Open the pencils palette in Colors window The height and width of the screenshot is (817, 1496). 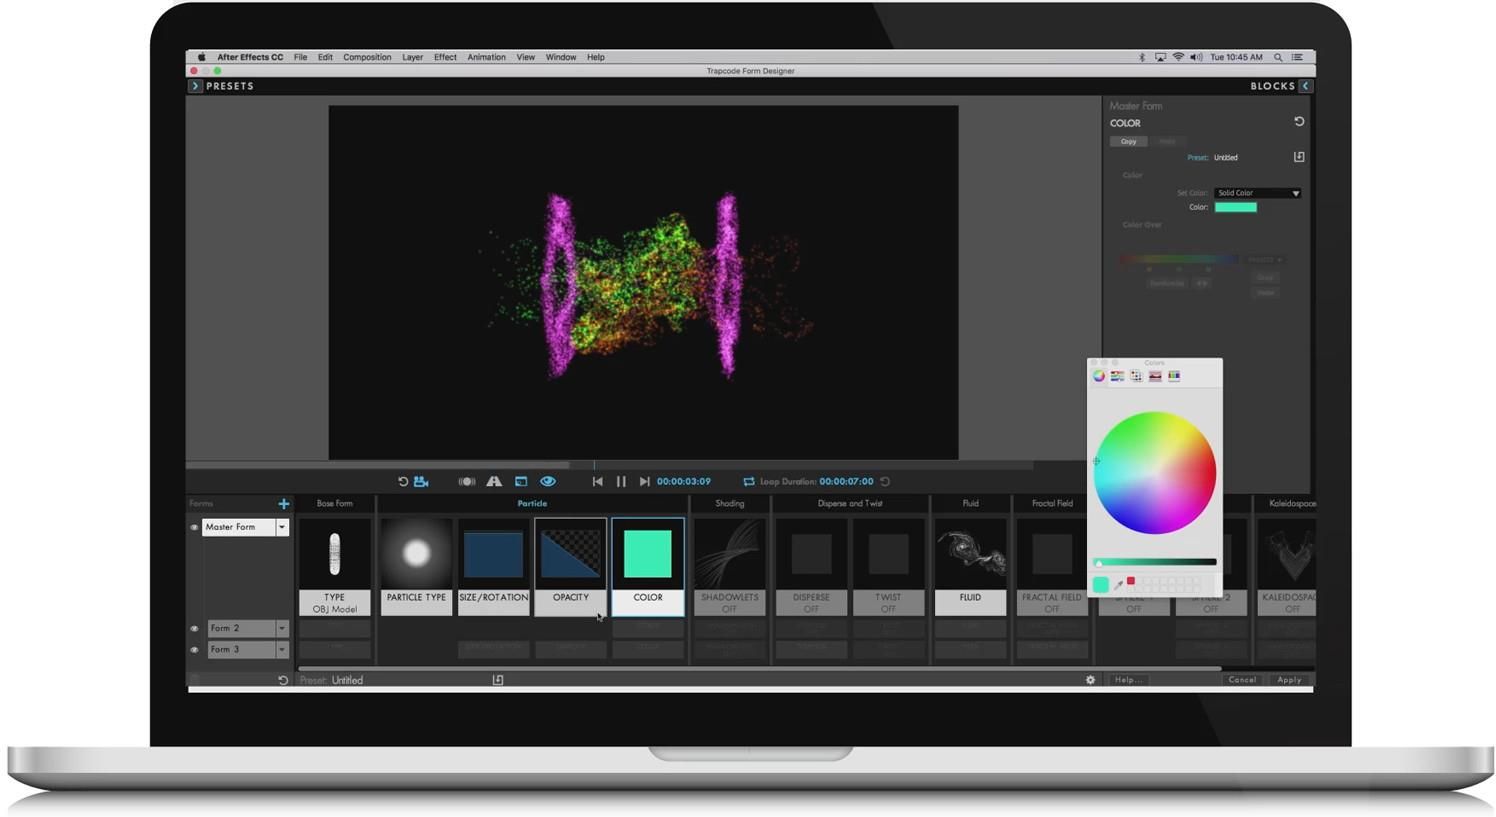coord(1174,375)
